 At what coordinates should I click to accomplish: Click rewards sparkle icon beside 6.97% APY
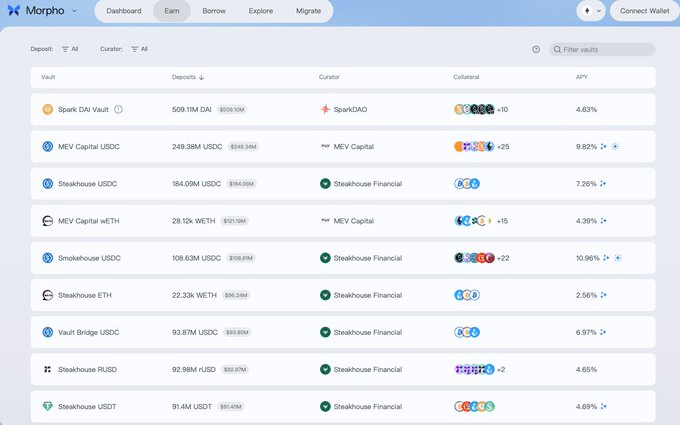[603, 332]
